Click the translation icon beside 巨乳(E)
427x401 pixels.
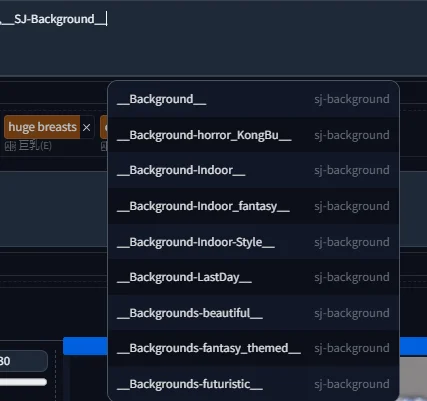[10, 146]
